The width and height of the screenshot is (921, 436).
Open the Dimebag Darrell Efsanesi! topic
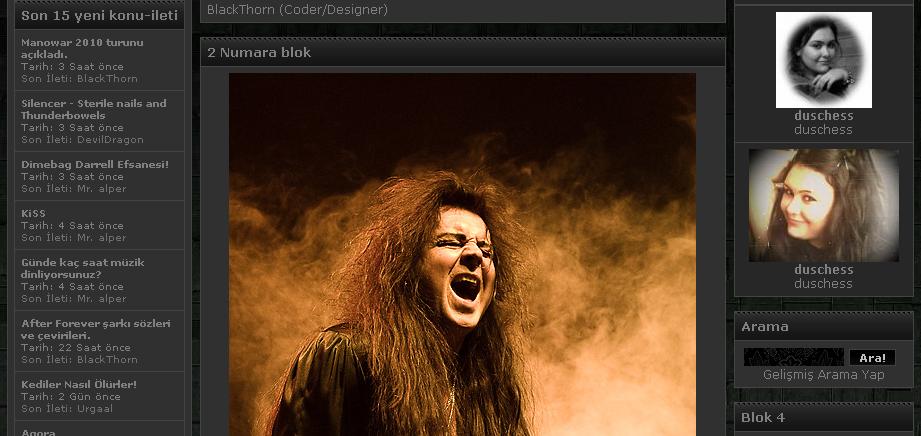click(94, 164)
